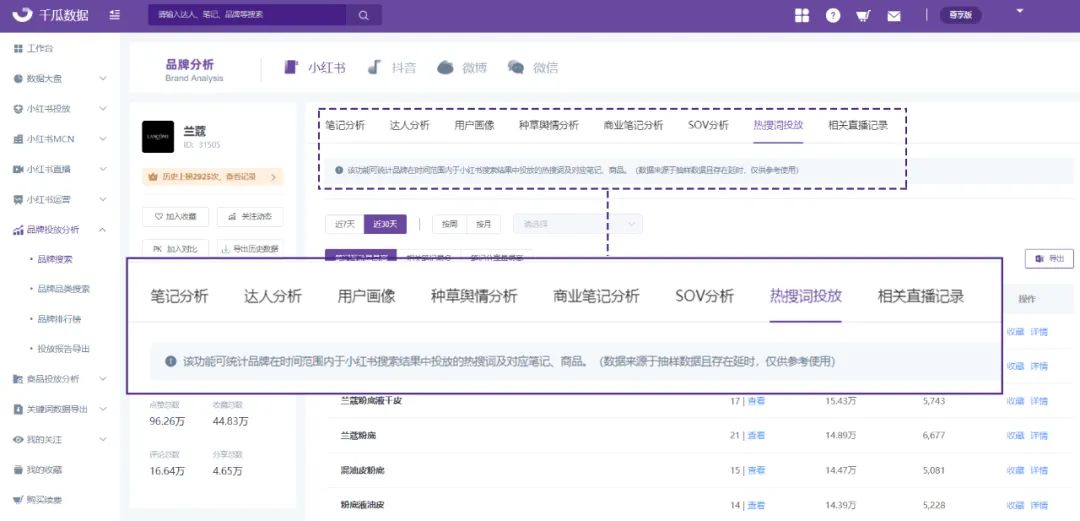This screenshot has width=1080, height=521.
Task: Expand the 关键词数据导出 chevron
Action: point(103,409)
